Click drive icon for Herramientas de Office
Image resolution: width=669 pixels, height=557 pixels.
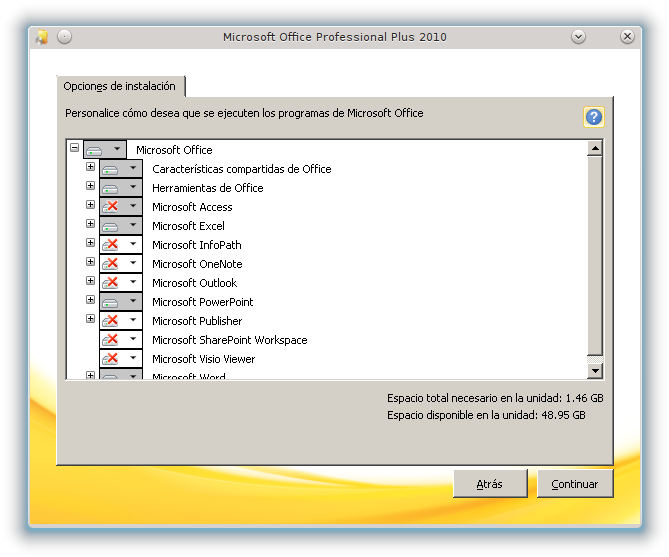click(111, 188)
